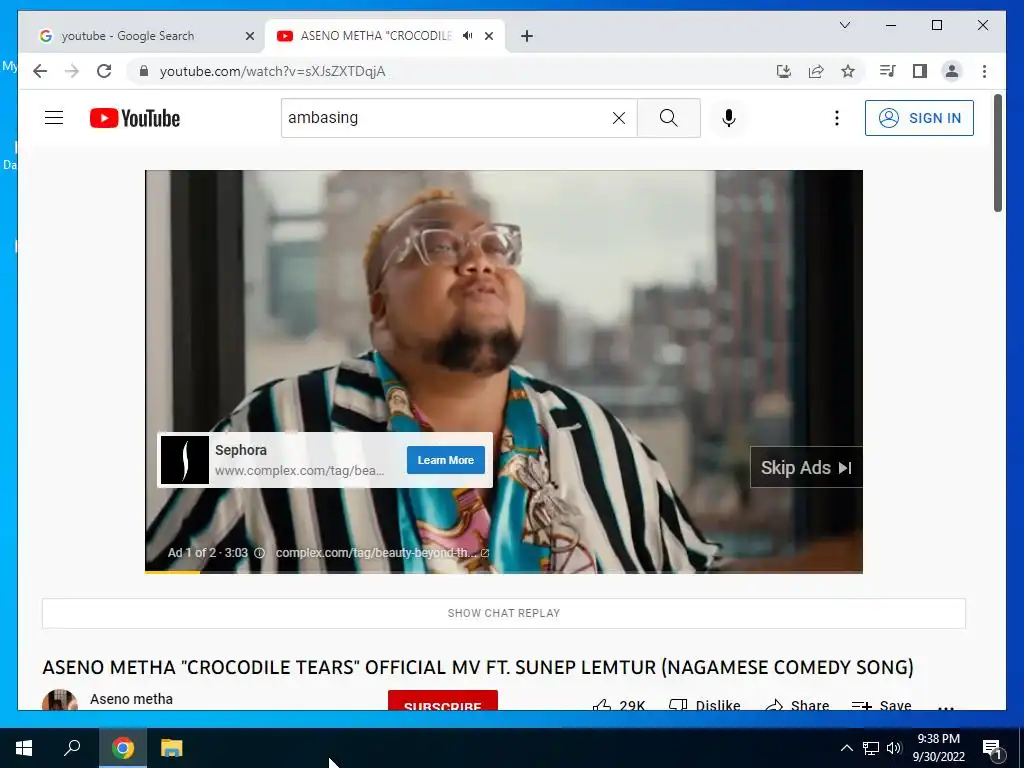Open notification center icon

point(991,749)
